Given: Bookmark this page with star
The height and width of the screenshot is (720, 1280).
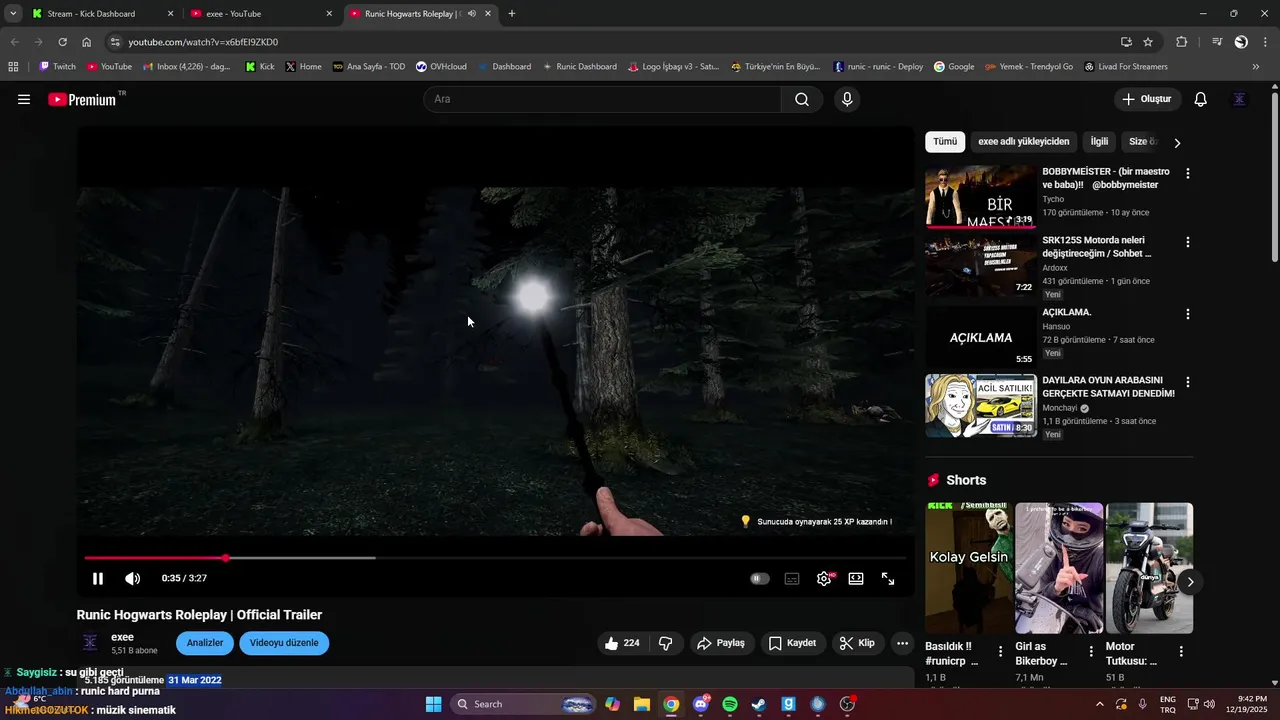Looking at the screenshot, I should pyautogui.click(x=1148, y=42).
